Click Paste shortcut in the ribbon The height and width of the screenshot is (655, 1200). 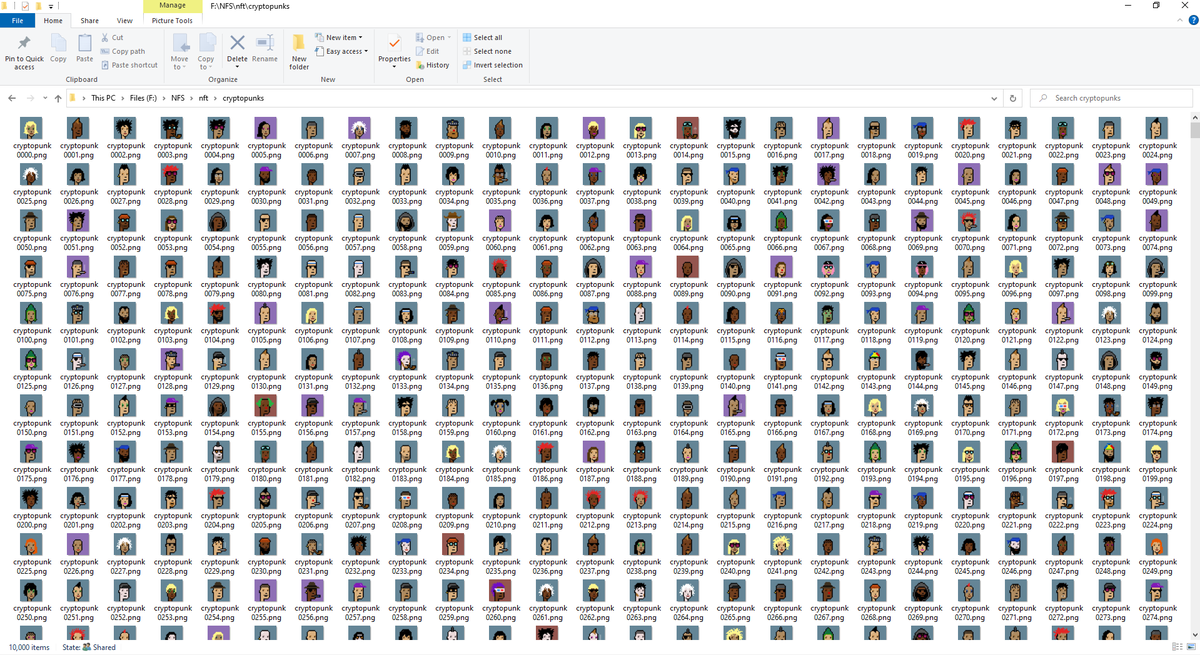(129, 65)
